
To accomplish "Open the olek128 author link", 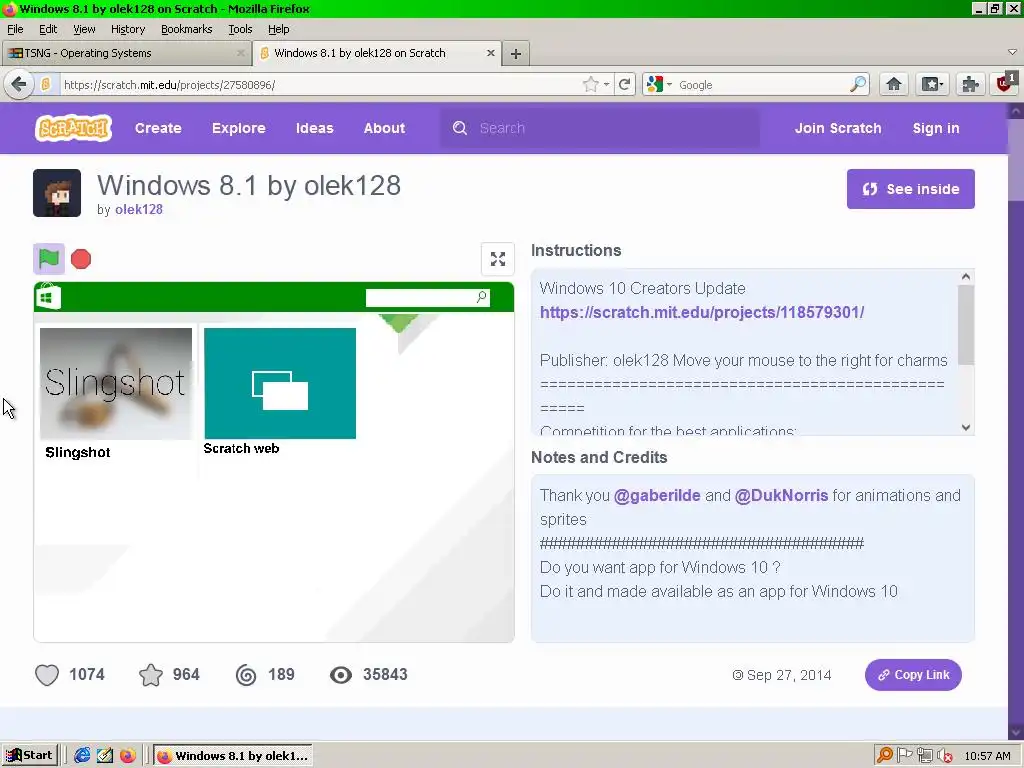I will [x=138, y=210].
